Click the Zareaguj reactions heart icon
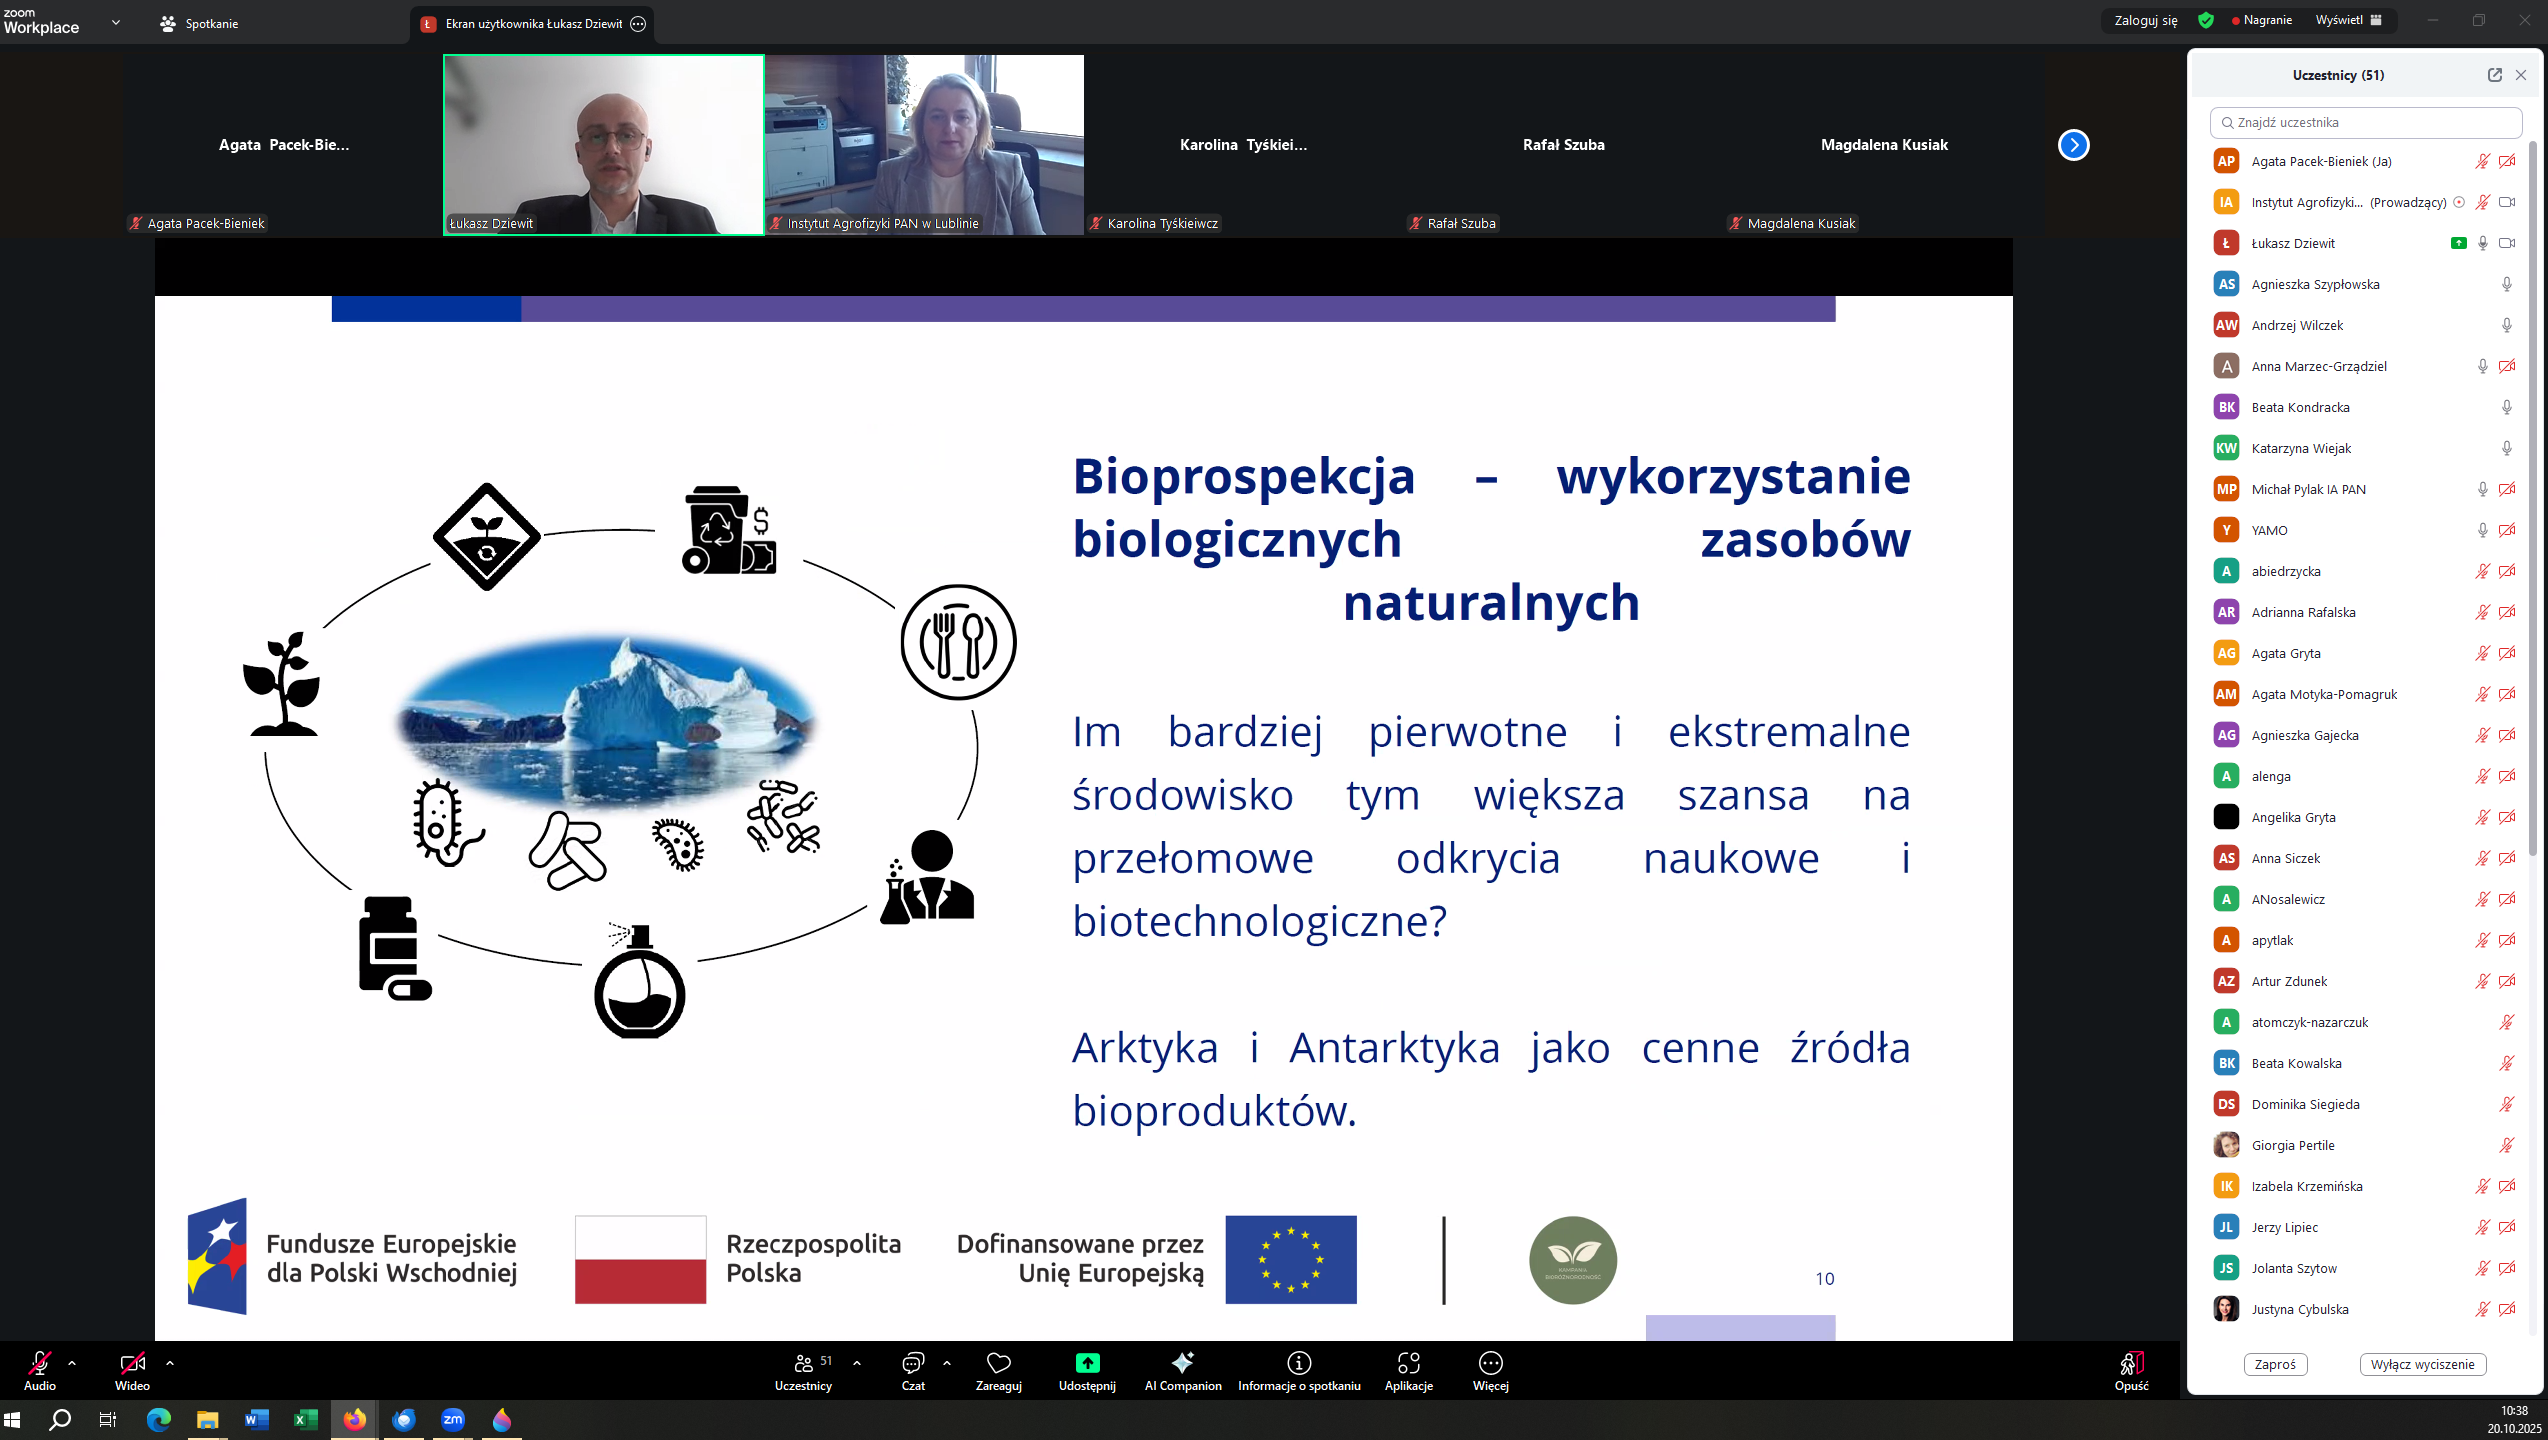Image resolution: width=2548 pixels, height=1440 pixels. (998, 1363)
